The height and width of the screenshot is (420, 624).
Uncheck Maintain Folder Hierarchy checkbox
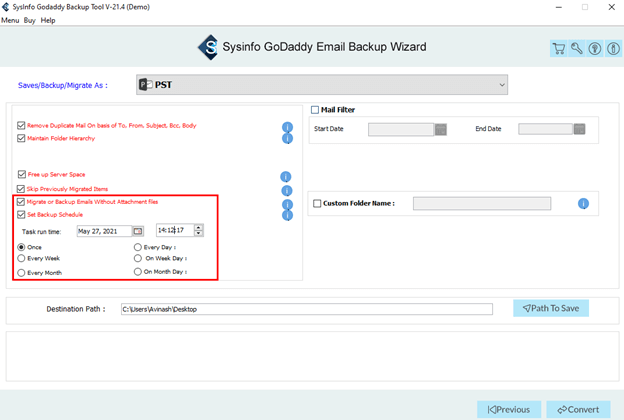[x=21, y=138]
